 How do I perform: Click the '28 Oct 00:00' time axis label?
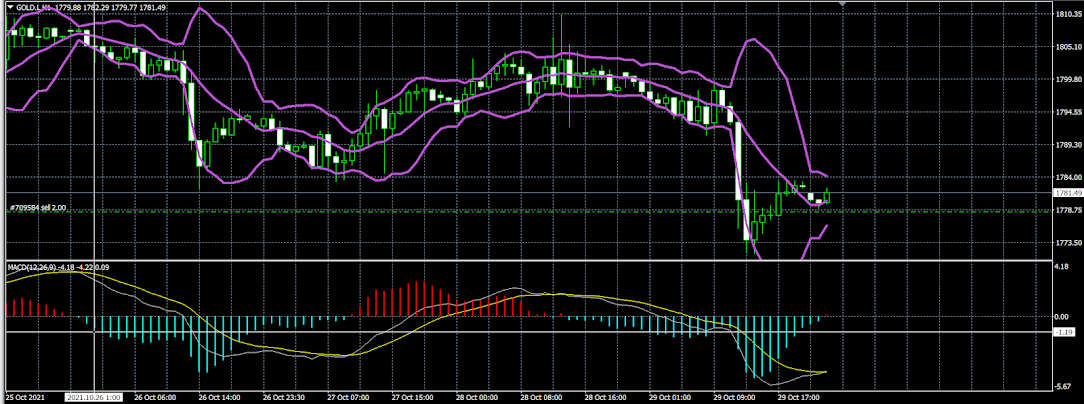coord(478,398)
